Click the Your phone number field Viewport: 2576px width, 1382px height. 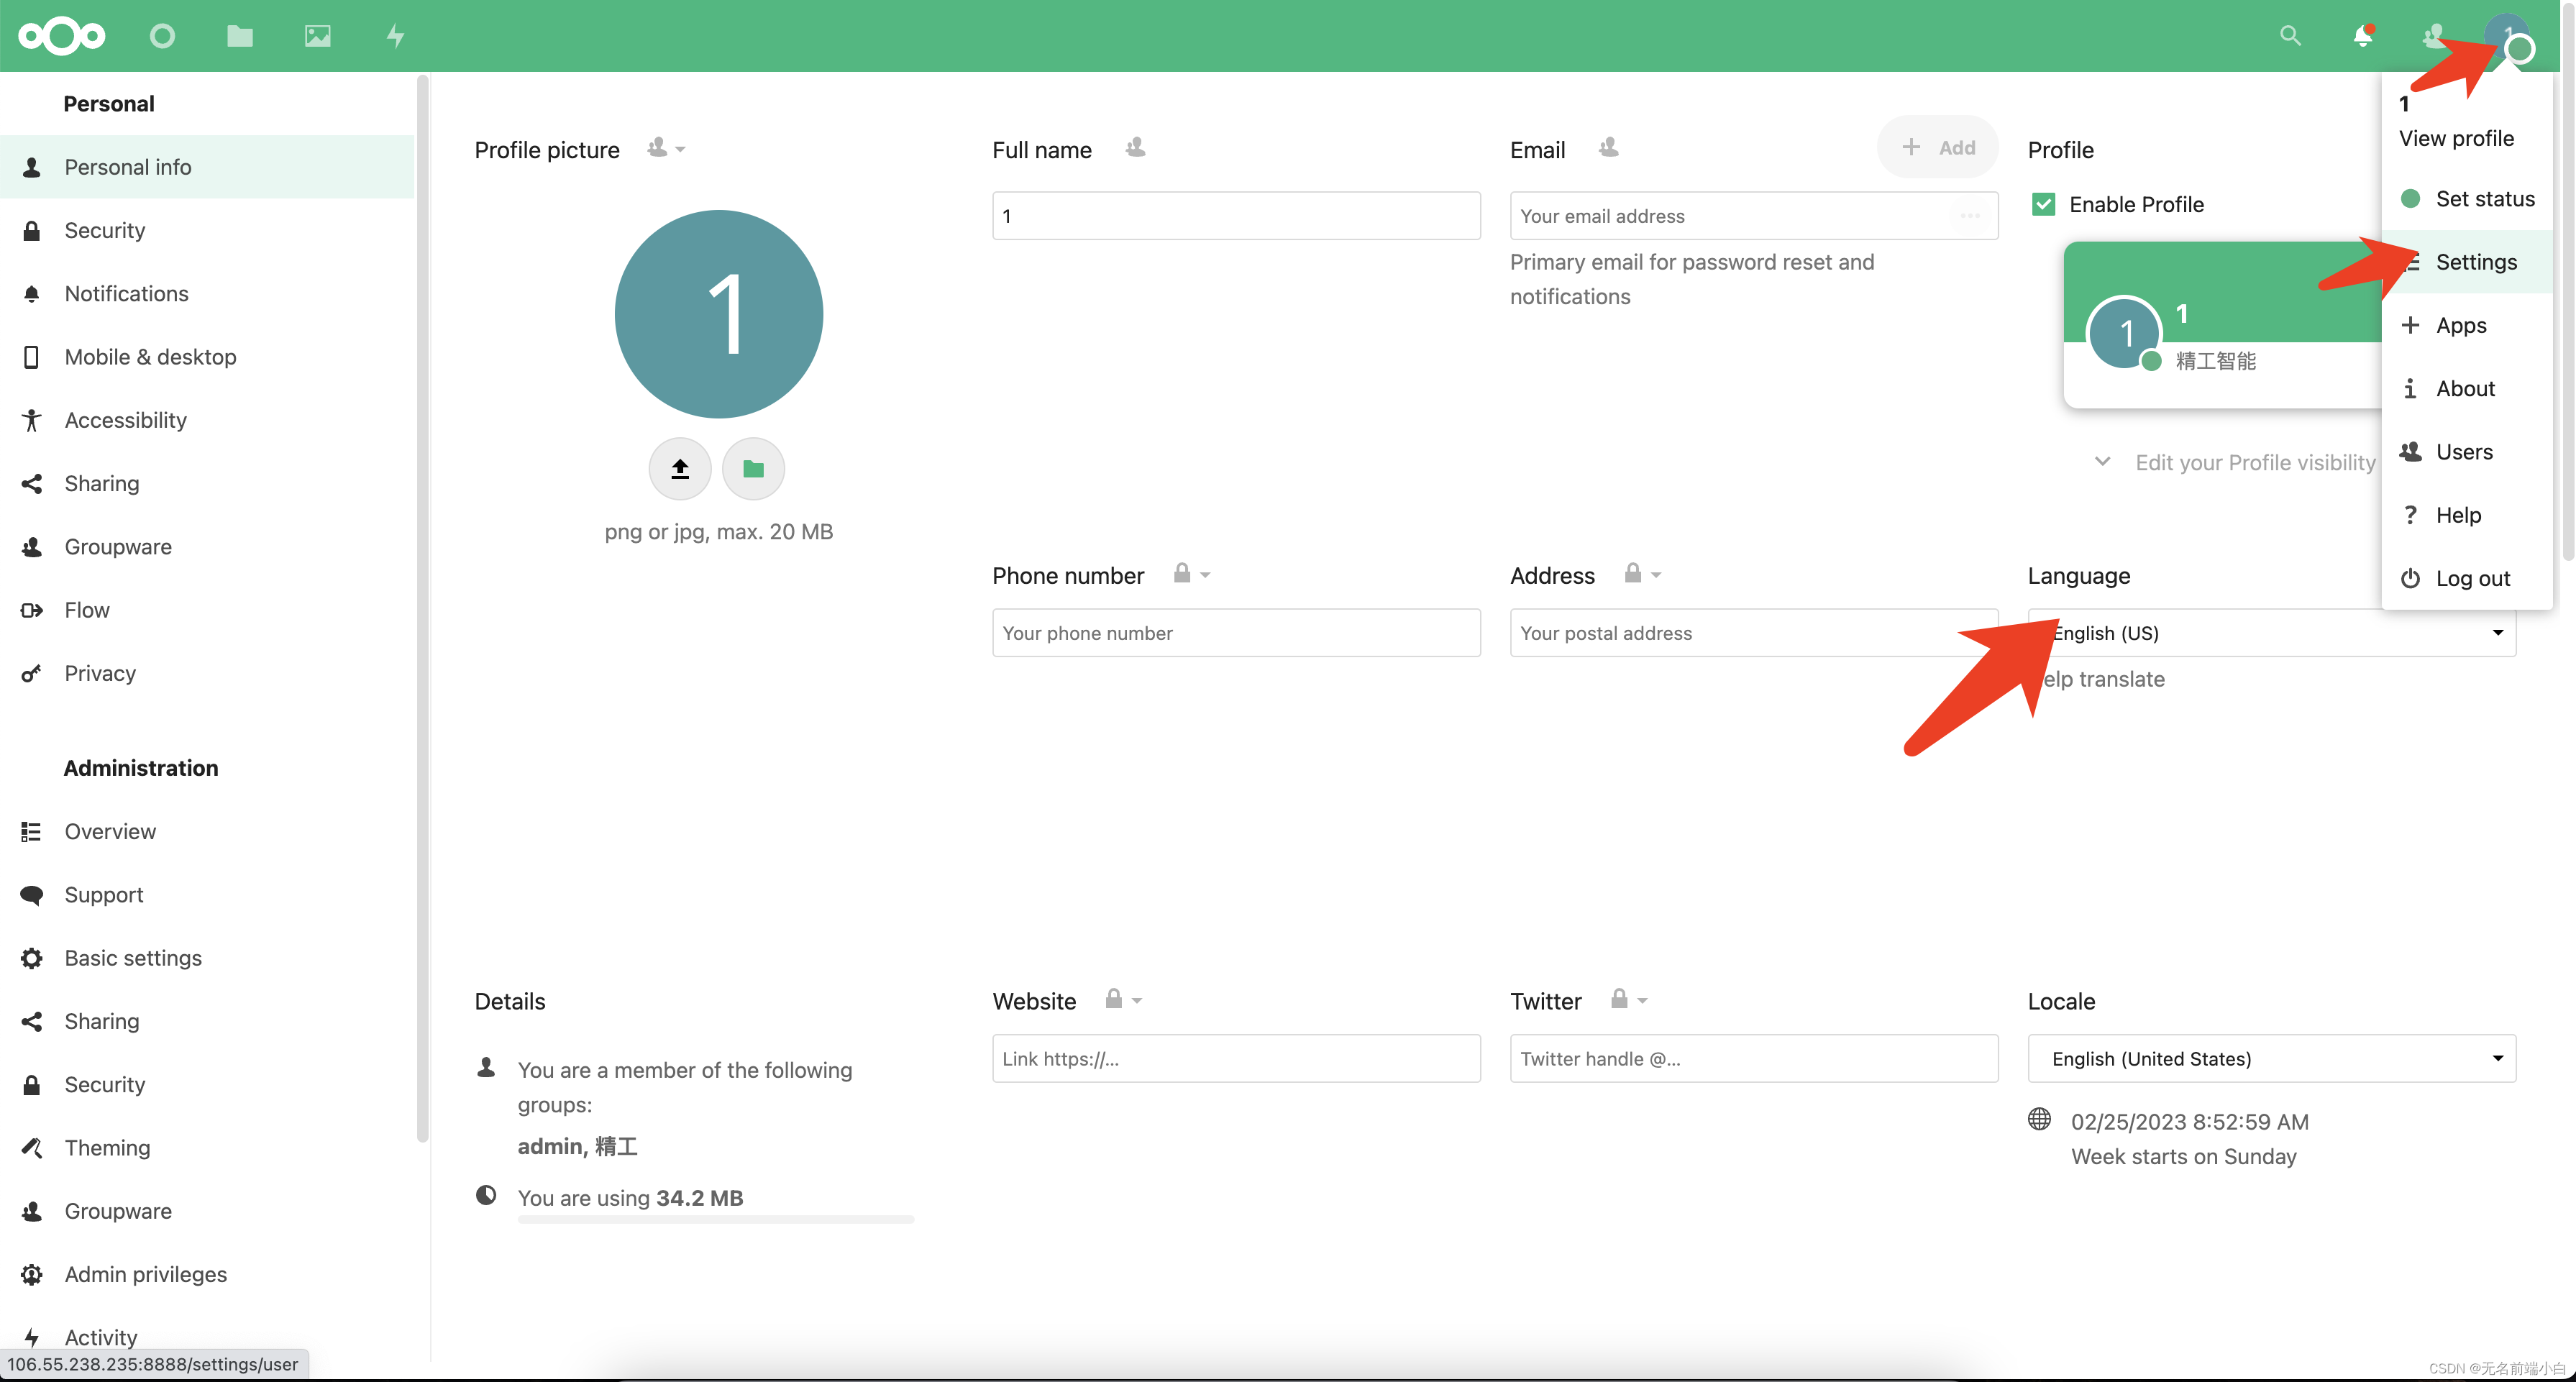pos(1235,632)
